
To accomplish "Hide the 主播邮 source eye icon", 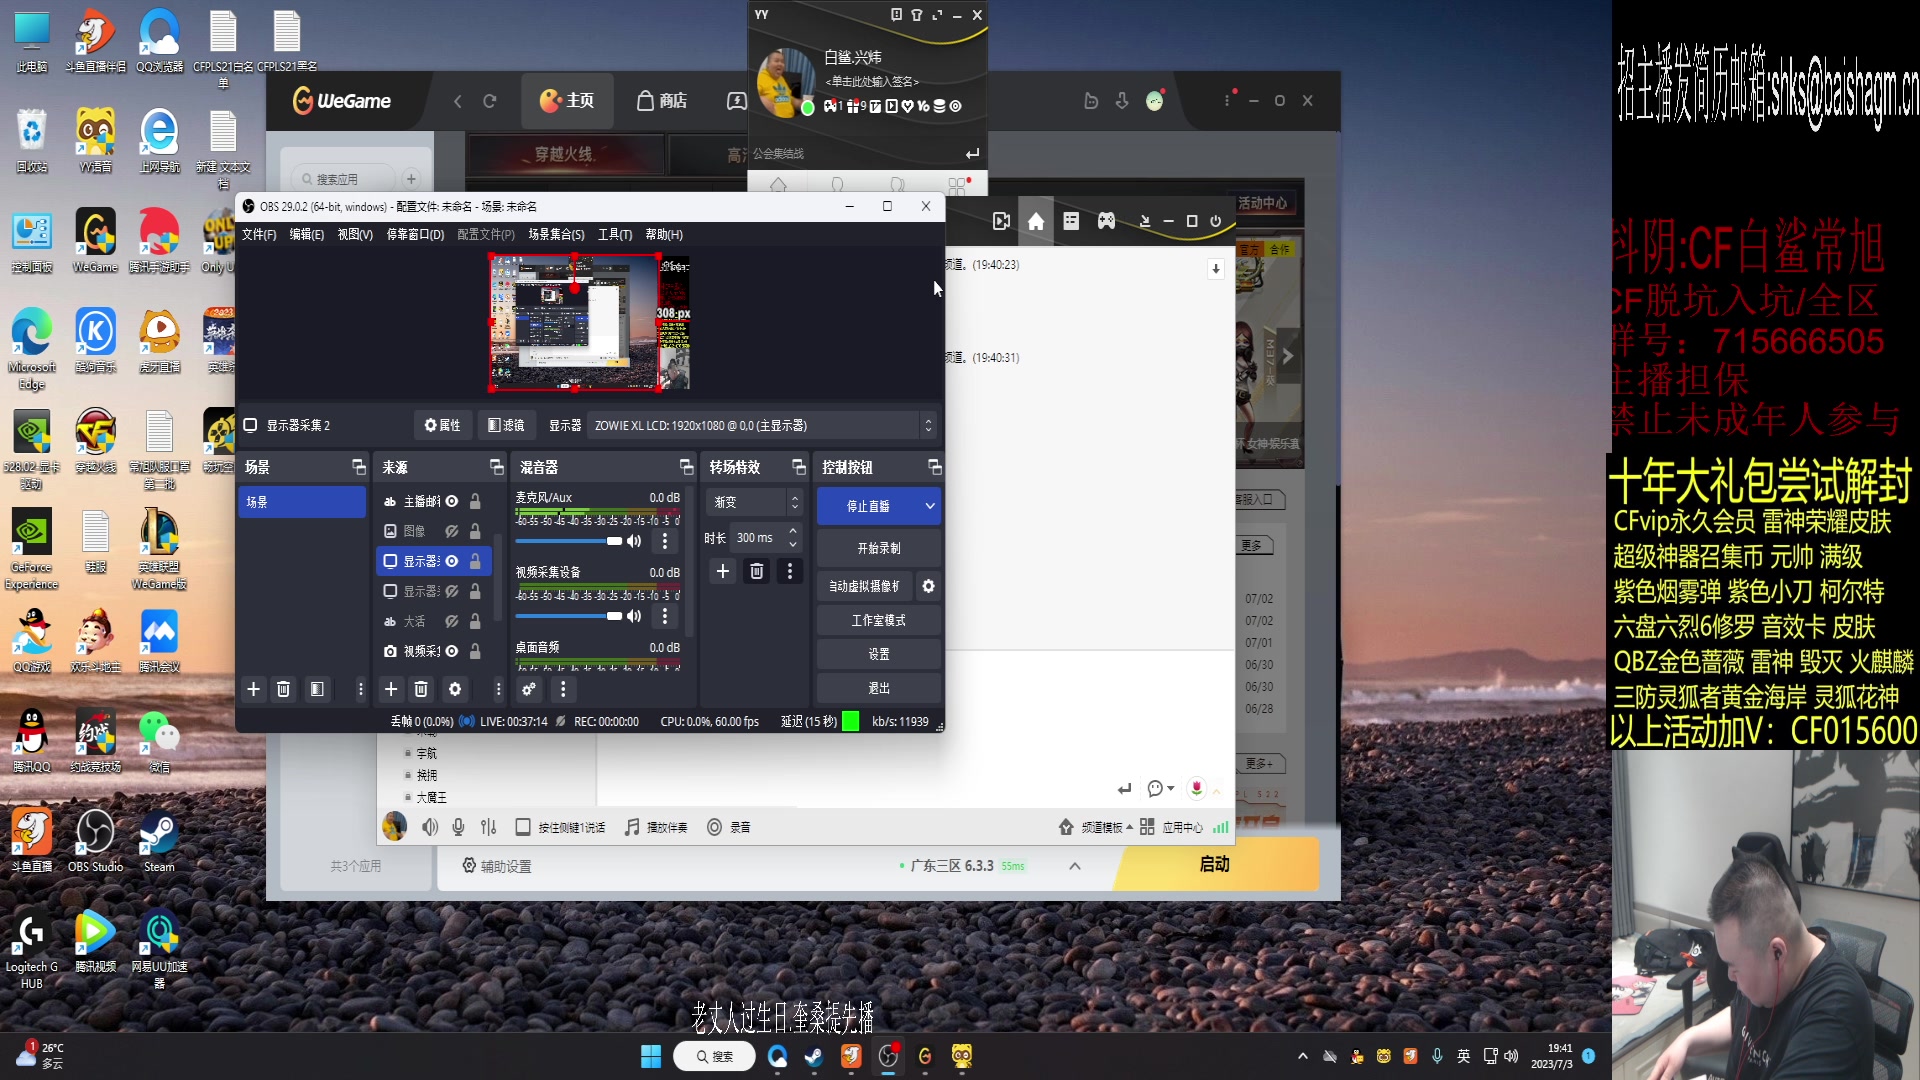I will tap(452, 501).
